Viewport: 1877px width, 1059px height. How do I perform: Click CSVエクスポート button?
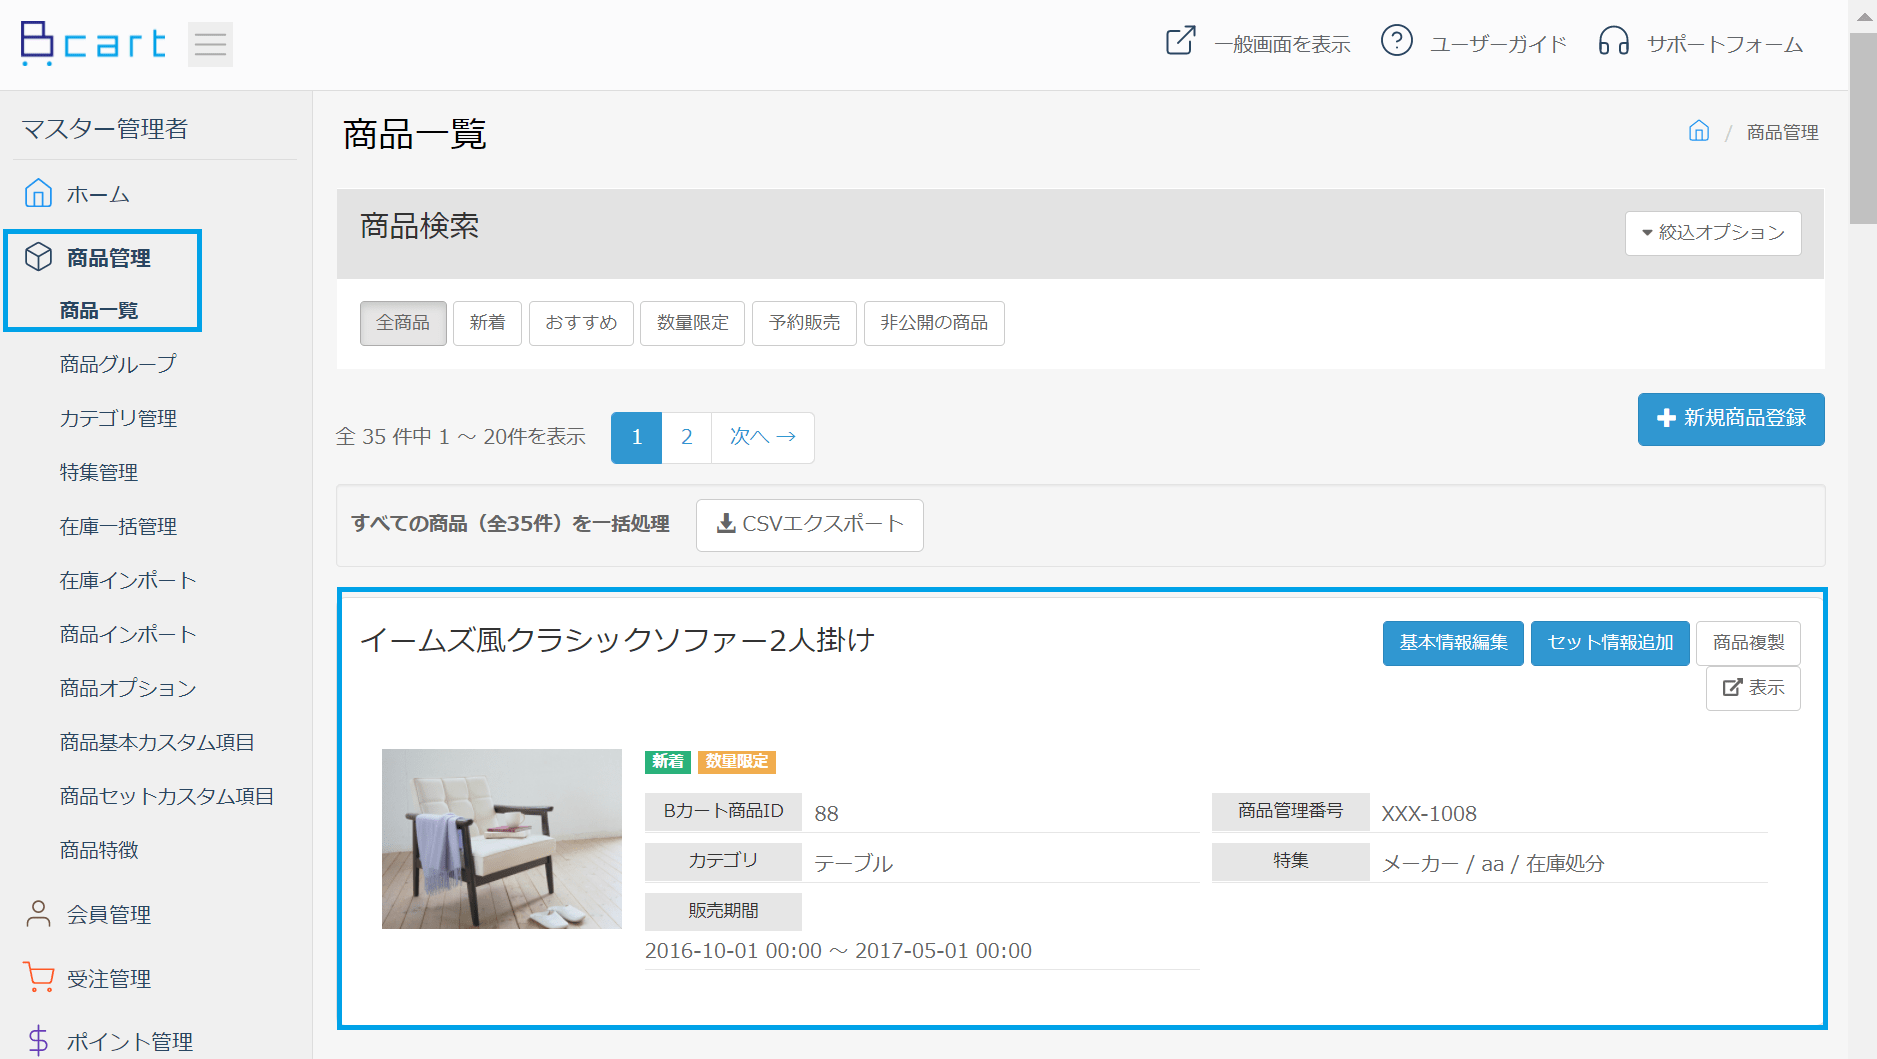810,525
